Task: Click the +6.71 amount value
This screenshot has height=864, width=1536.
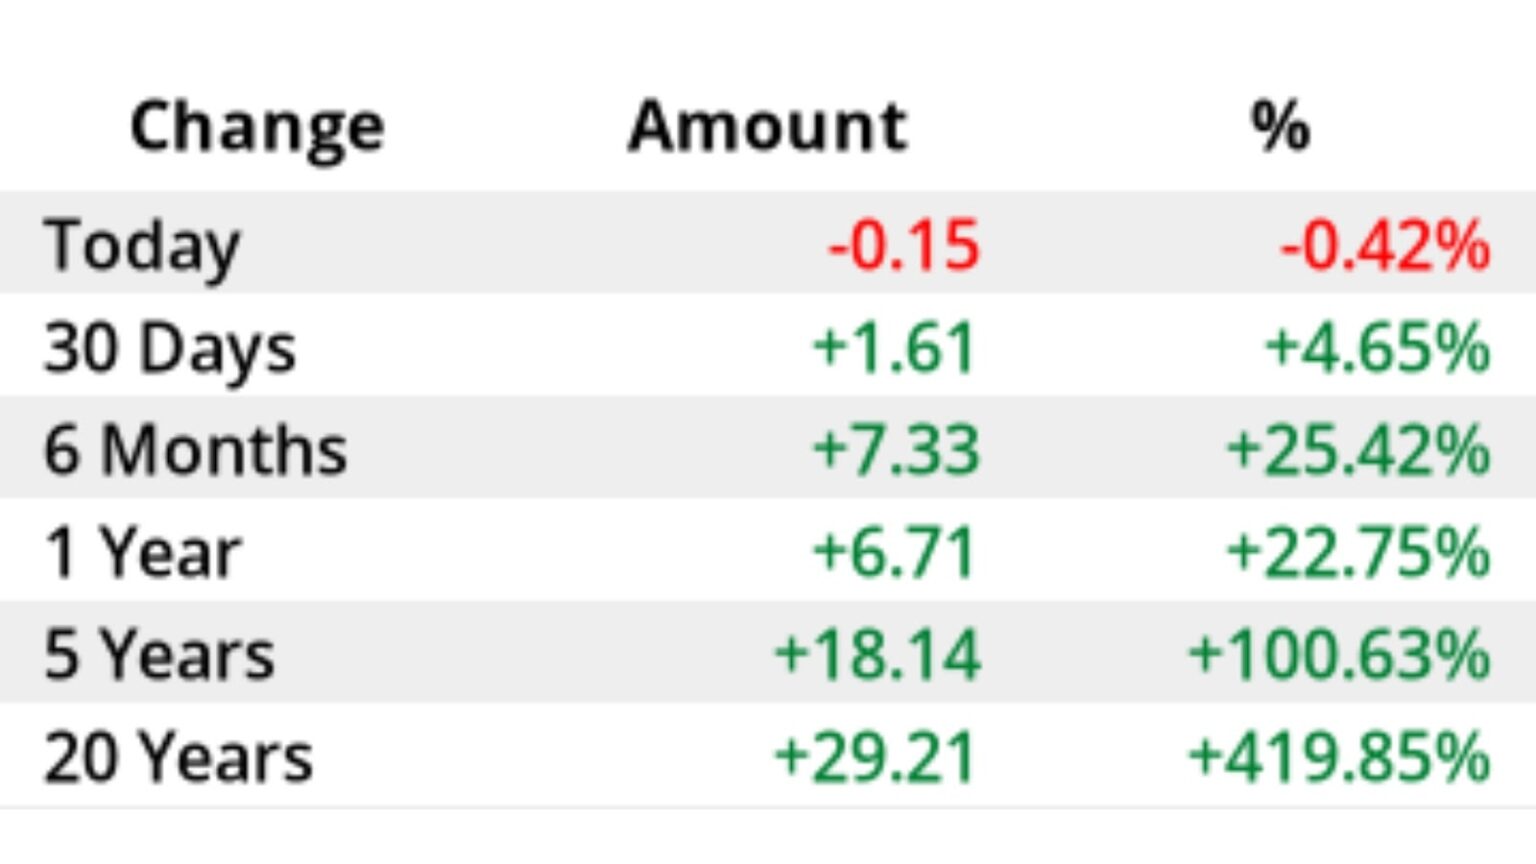Action: point(894,553)
